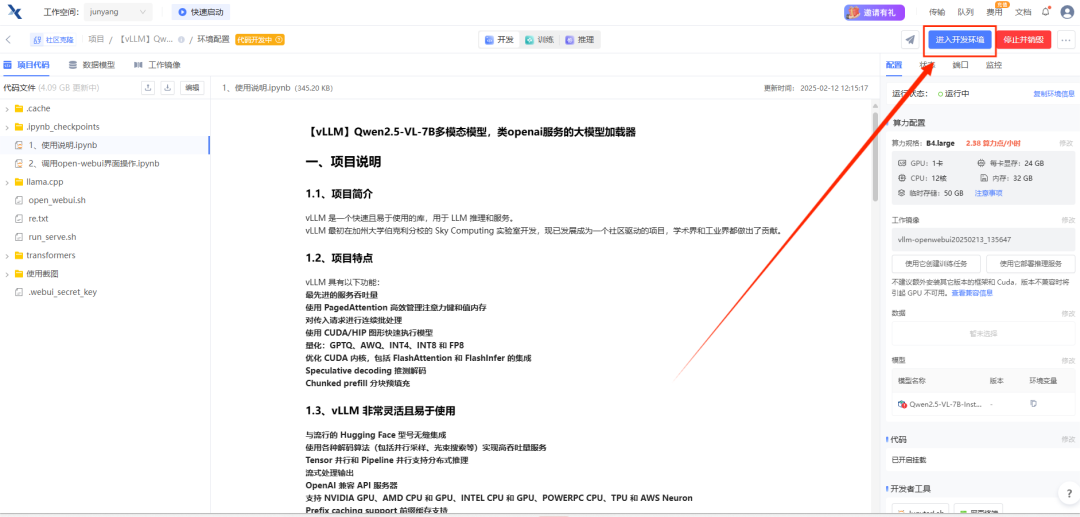Viewport: 1080px width, 517px height.
Task: Click 修改 next to 代码
Action: 1067,440
